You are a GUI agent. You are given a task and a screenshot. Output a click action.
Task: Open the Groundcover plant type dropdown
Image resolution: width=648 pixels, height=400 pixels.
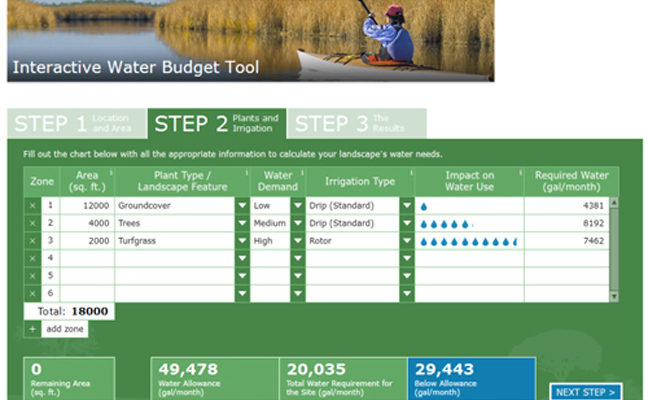(242, 205)
